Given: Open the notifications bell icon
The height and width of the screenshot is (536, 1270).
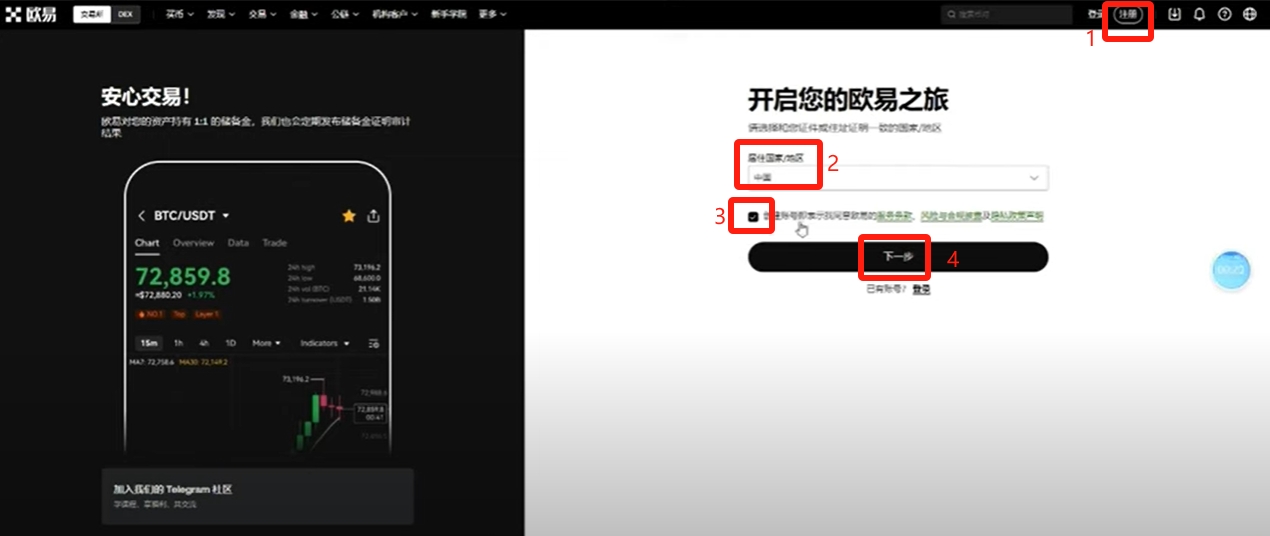Looking at the screenshot, I should 1199,14.
